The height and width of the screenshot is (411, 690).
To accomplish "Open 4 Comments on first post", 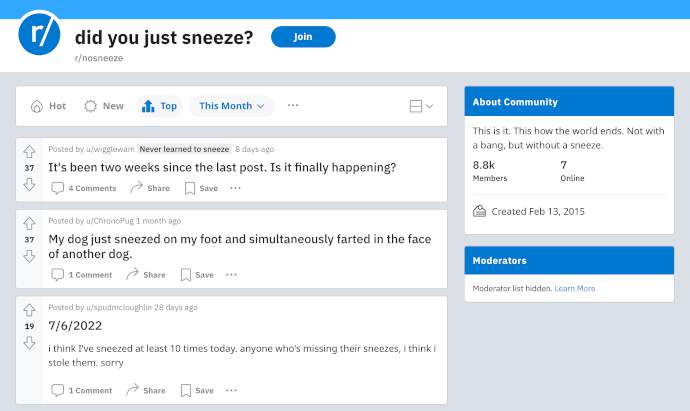I will [x=84, y=188].
